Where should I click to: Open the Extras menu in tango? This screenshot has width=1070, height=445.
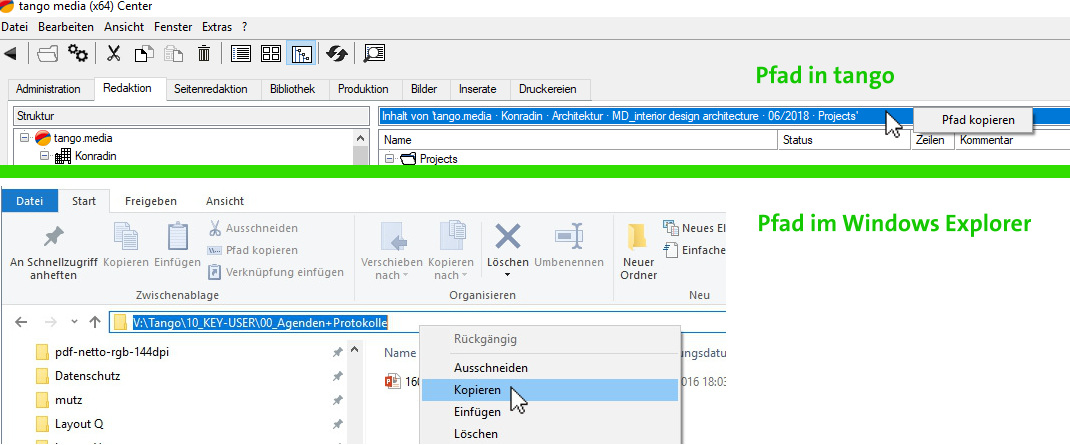[x=216, y=26]
